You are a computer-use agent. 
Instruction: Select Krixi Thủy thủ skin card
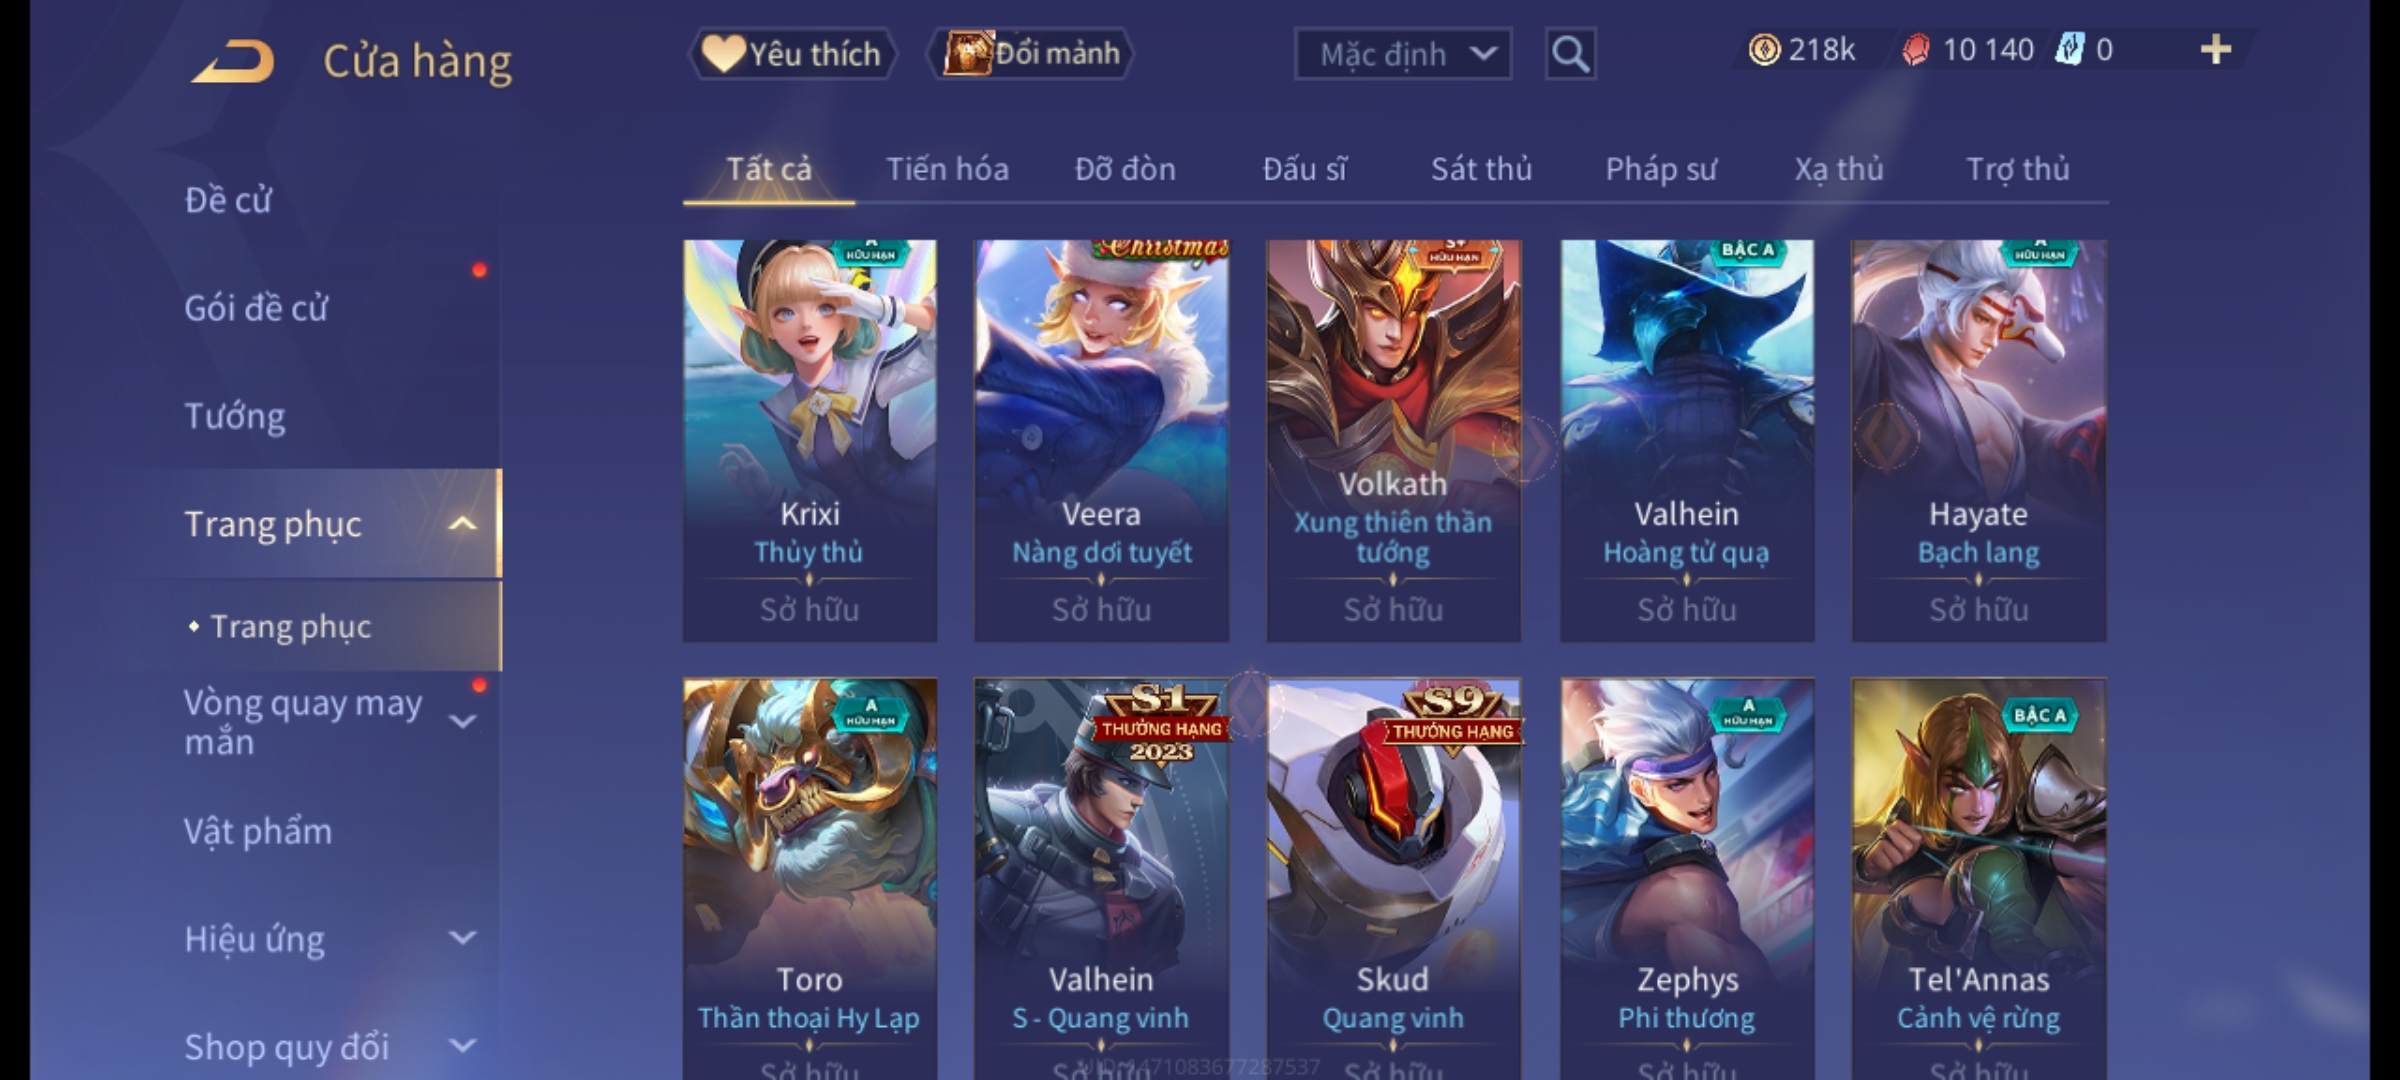click(x=810, y=440)
